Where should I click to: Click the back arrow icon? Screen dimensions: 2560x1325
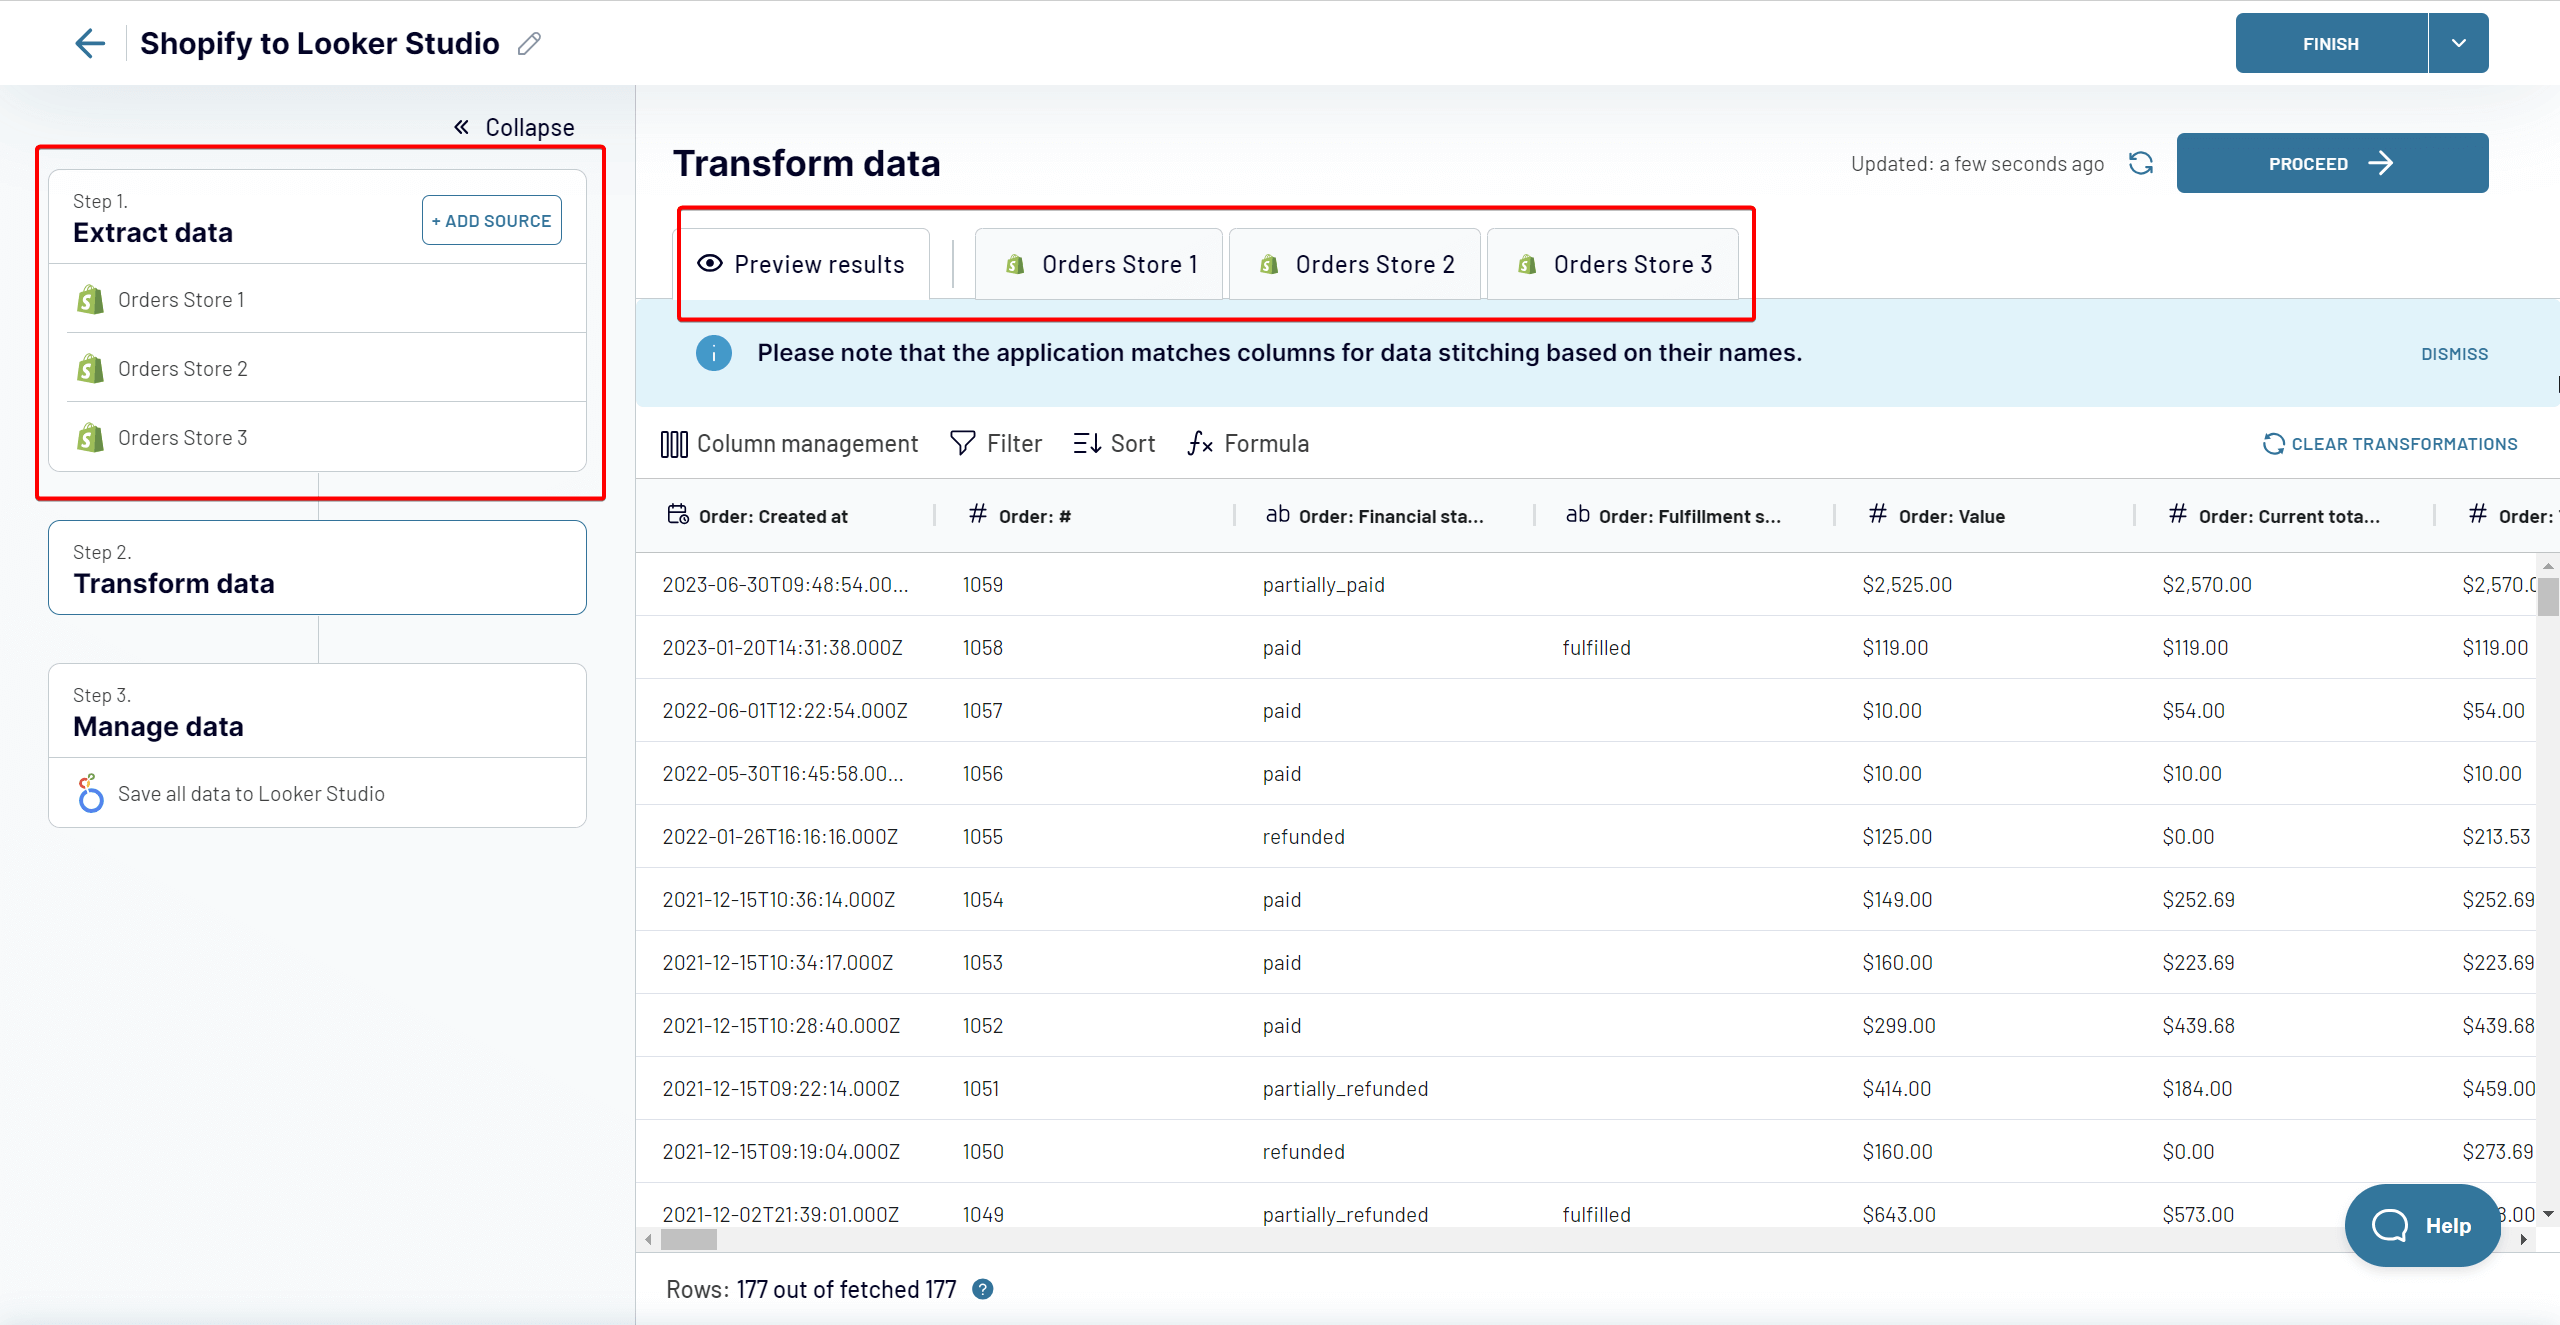[x=90, y=43]
